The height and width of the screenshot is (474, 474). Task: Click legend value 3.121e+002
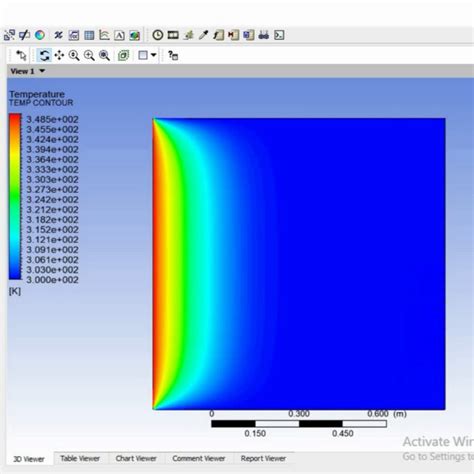(52, 240)
